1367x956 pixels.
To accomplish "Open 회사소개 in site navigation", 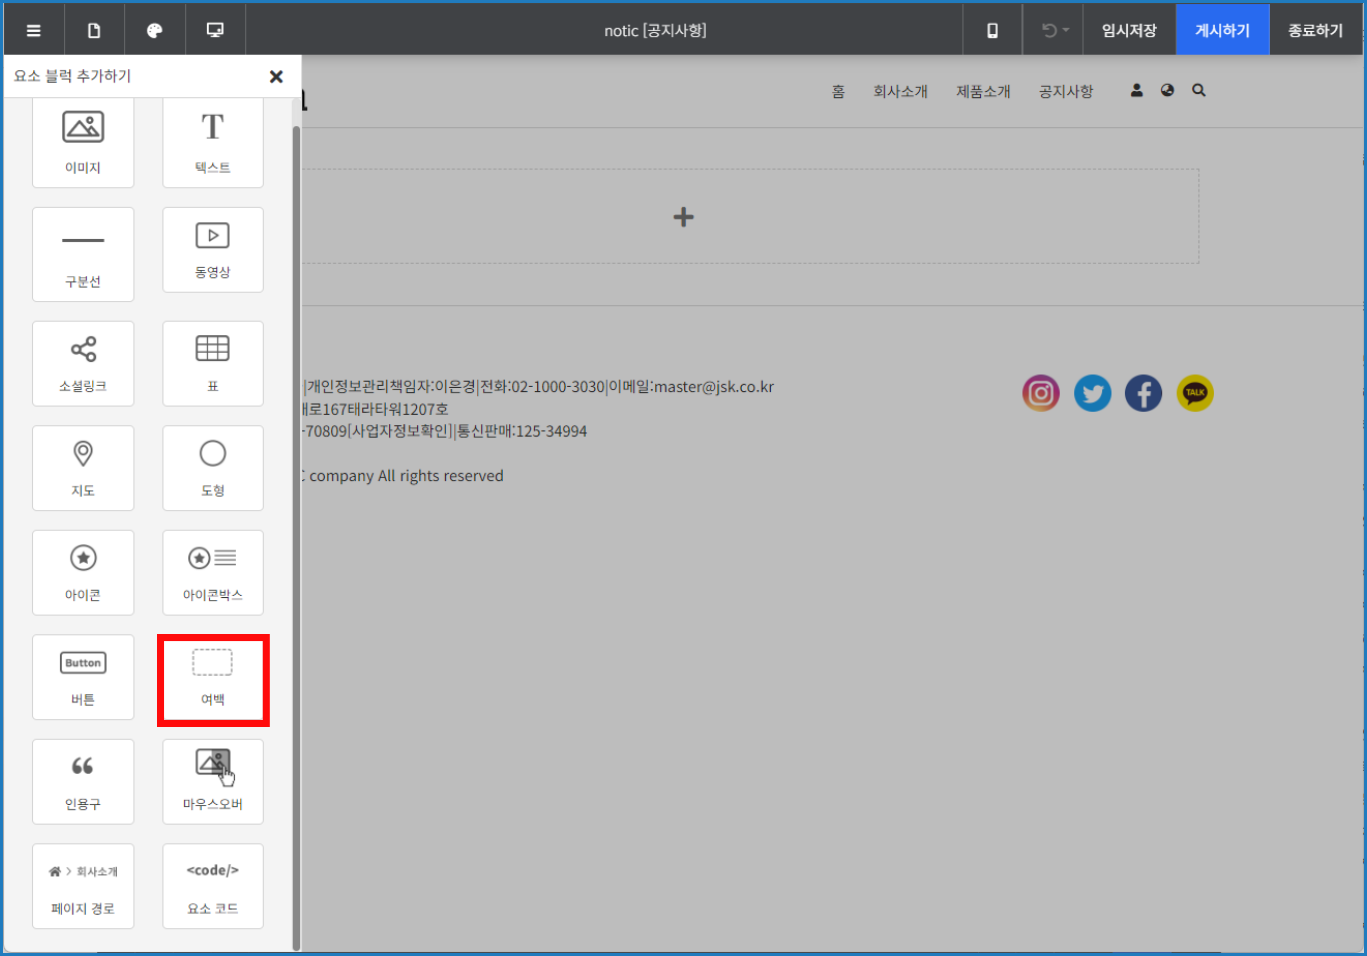I will 900,91.
